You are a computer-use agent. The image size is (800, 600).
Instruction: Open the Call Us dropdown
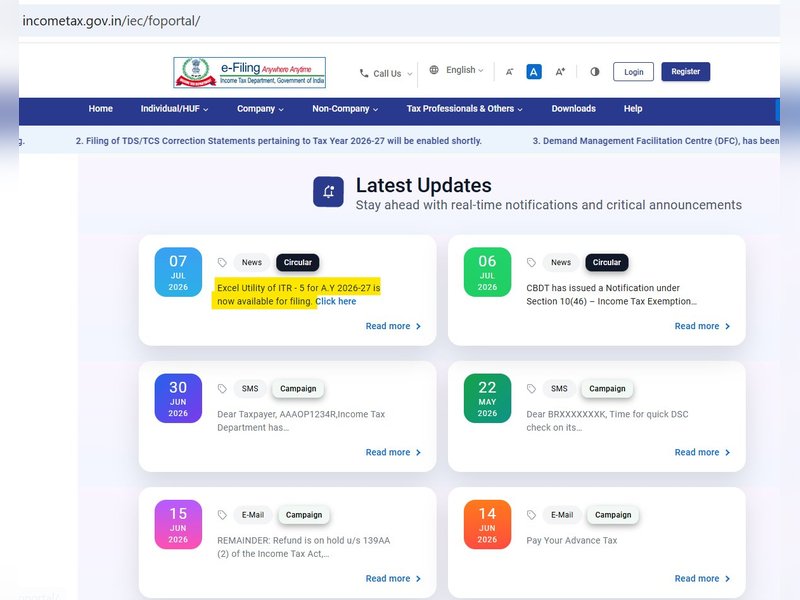[386, 73]
